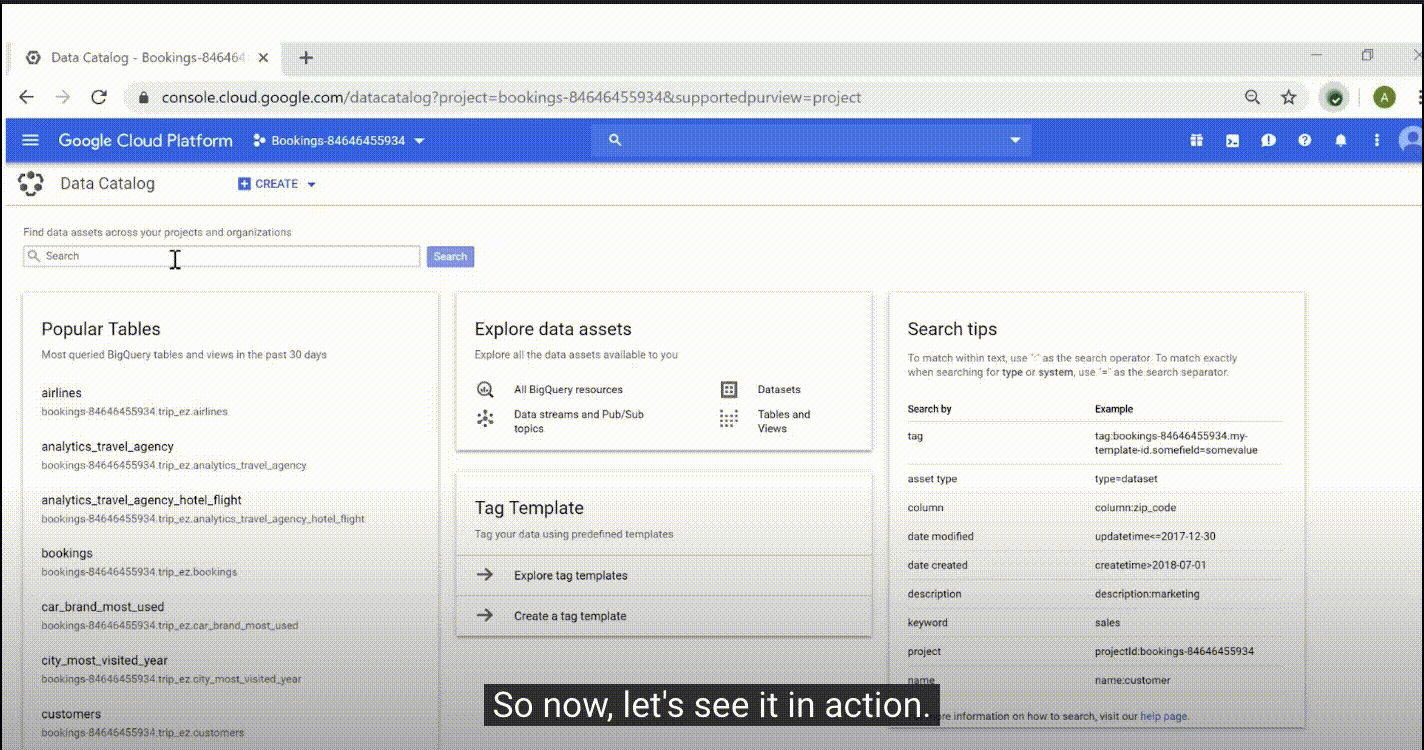Click the zoom magnifier icon in address bar

(1252, 97)
